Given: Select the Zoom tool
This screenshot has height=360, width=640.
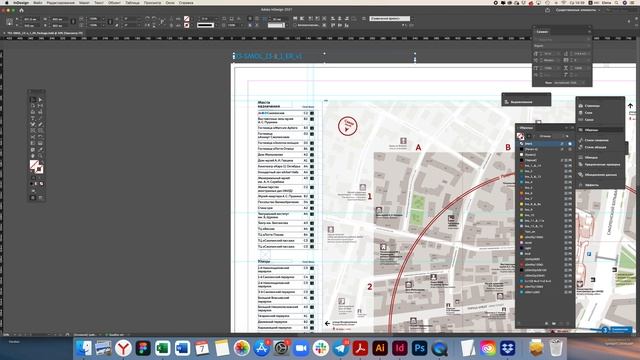Looking at the screenshot, I should [x=40, y=156].
